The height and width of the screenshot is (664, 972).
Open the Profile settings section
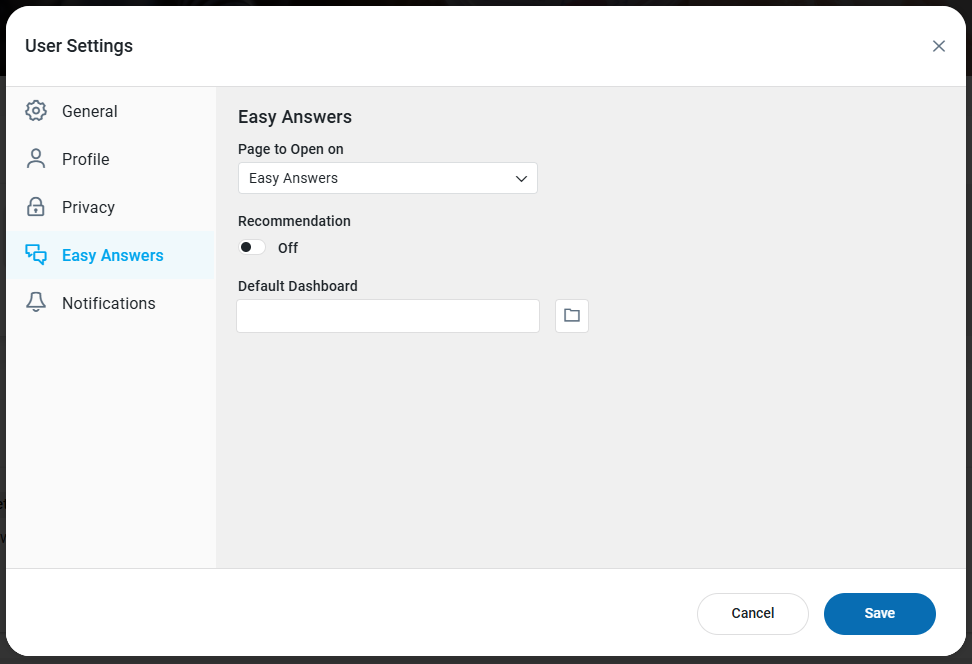[x=86, y=159]
